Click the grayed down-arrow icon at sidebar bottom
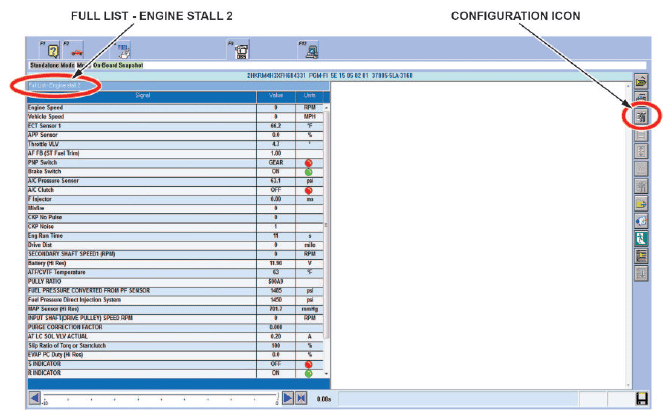 (x=641, y=273)
